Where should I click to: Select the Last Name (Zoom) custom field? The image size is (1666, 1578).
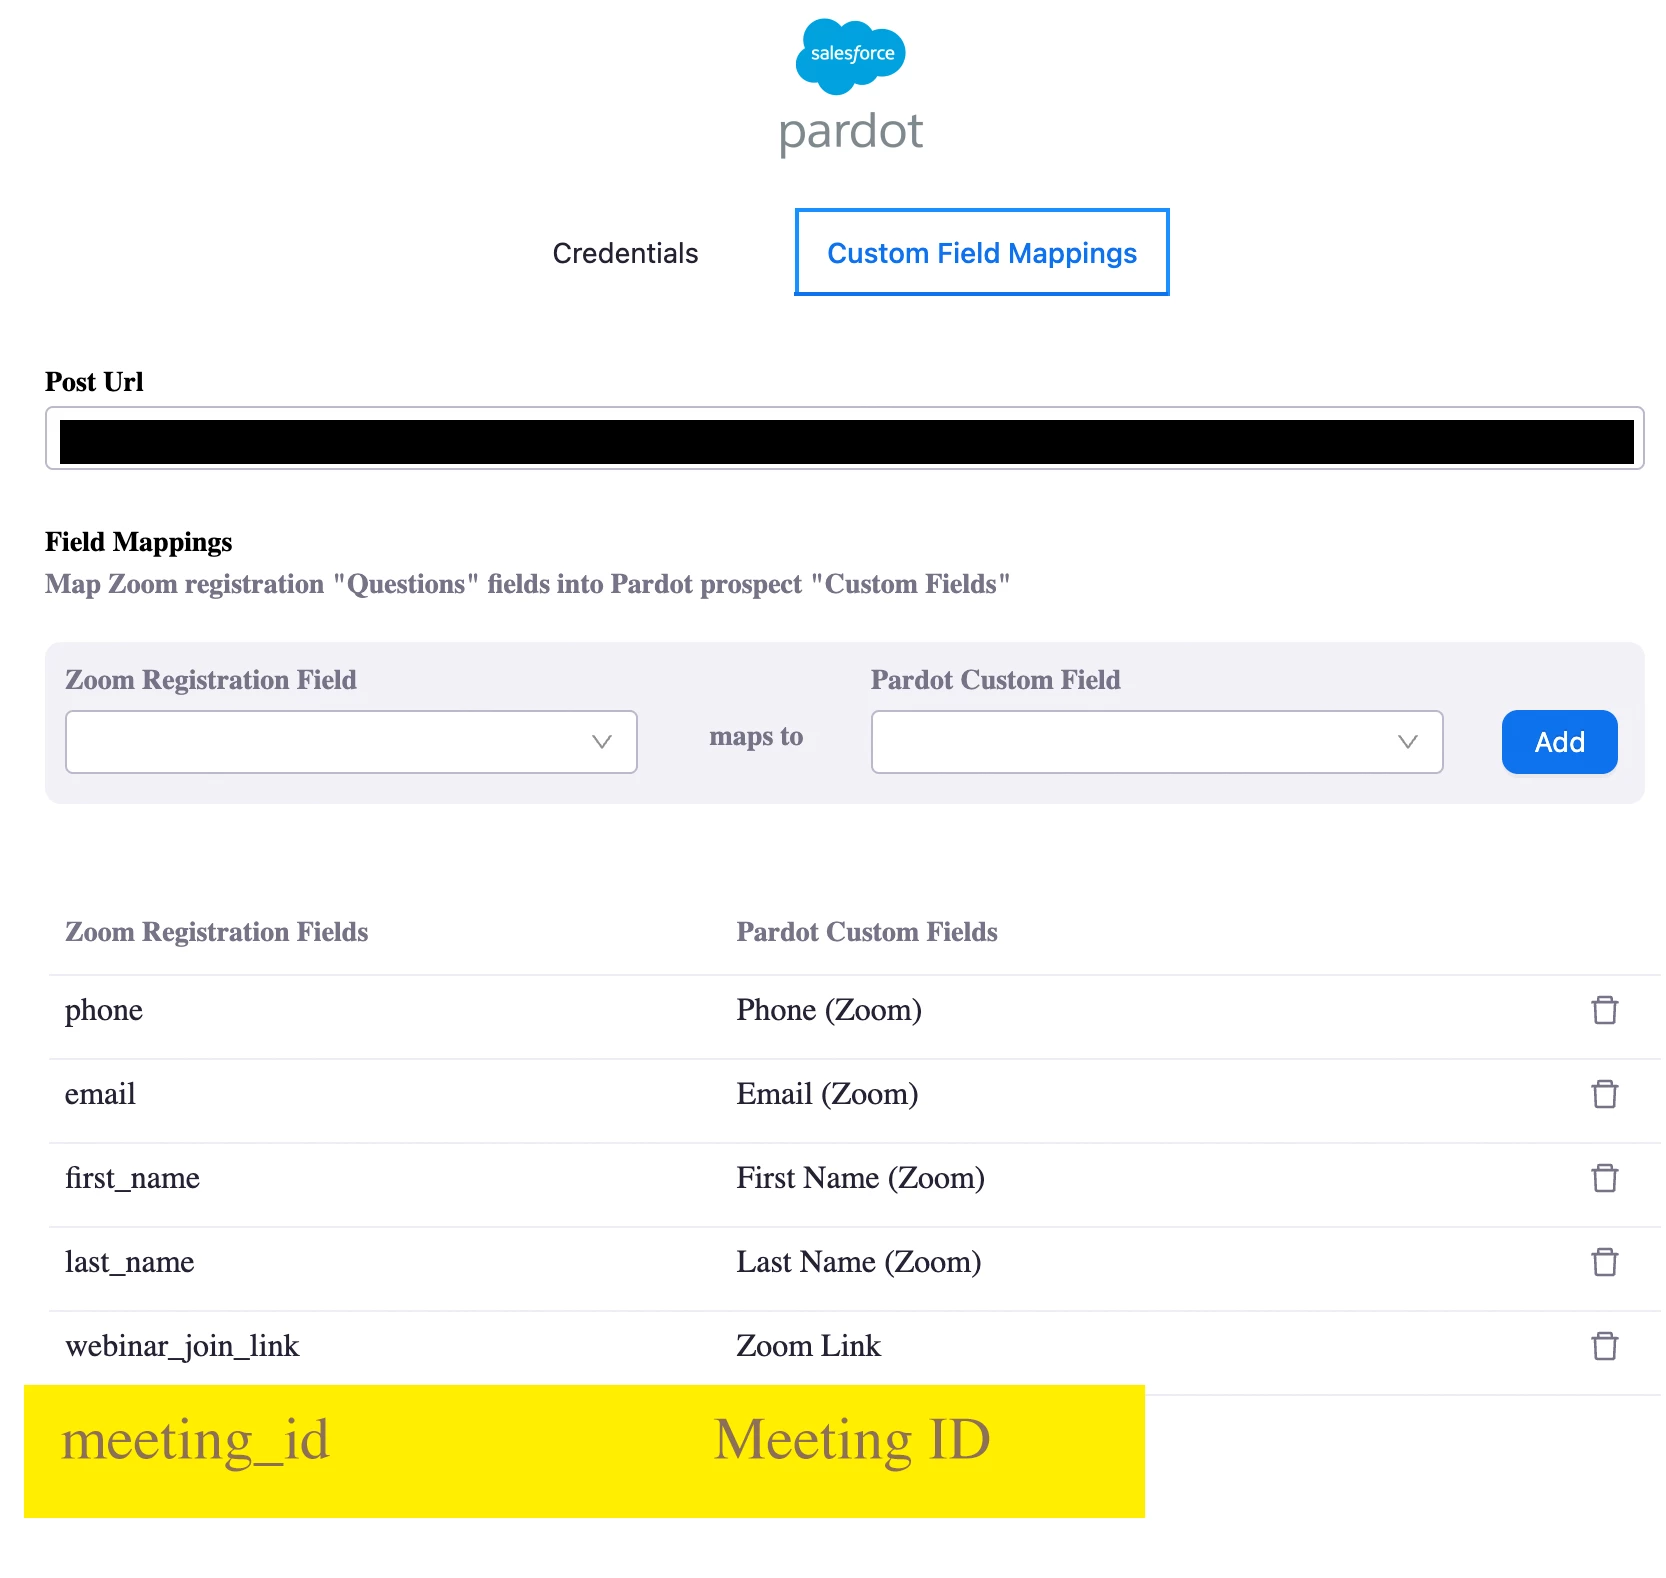click(858, 1262)
